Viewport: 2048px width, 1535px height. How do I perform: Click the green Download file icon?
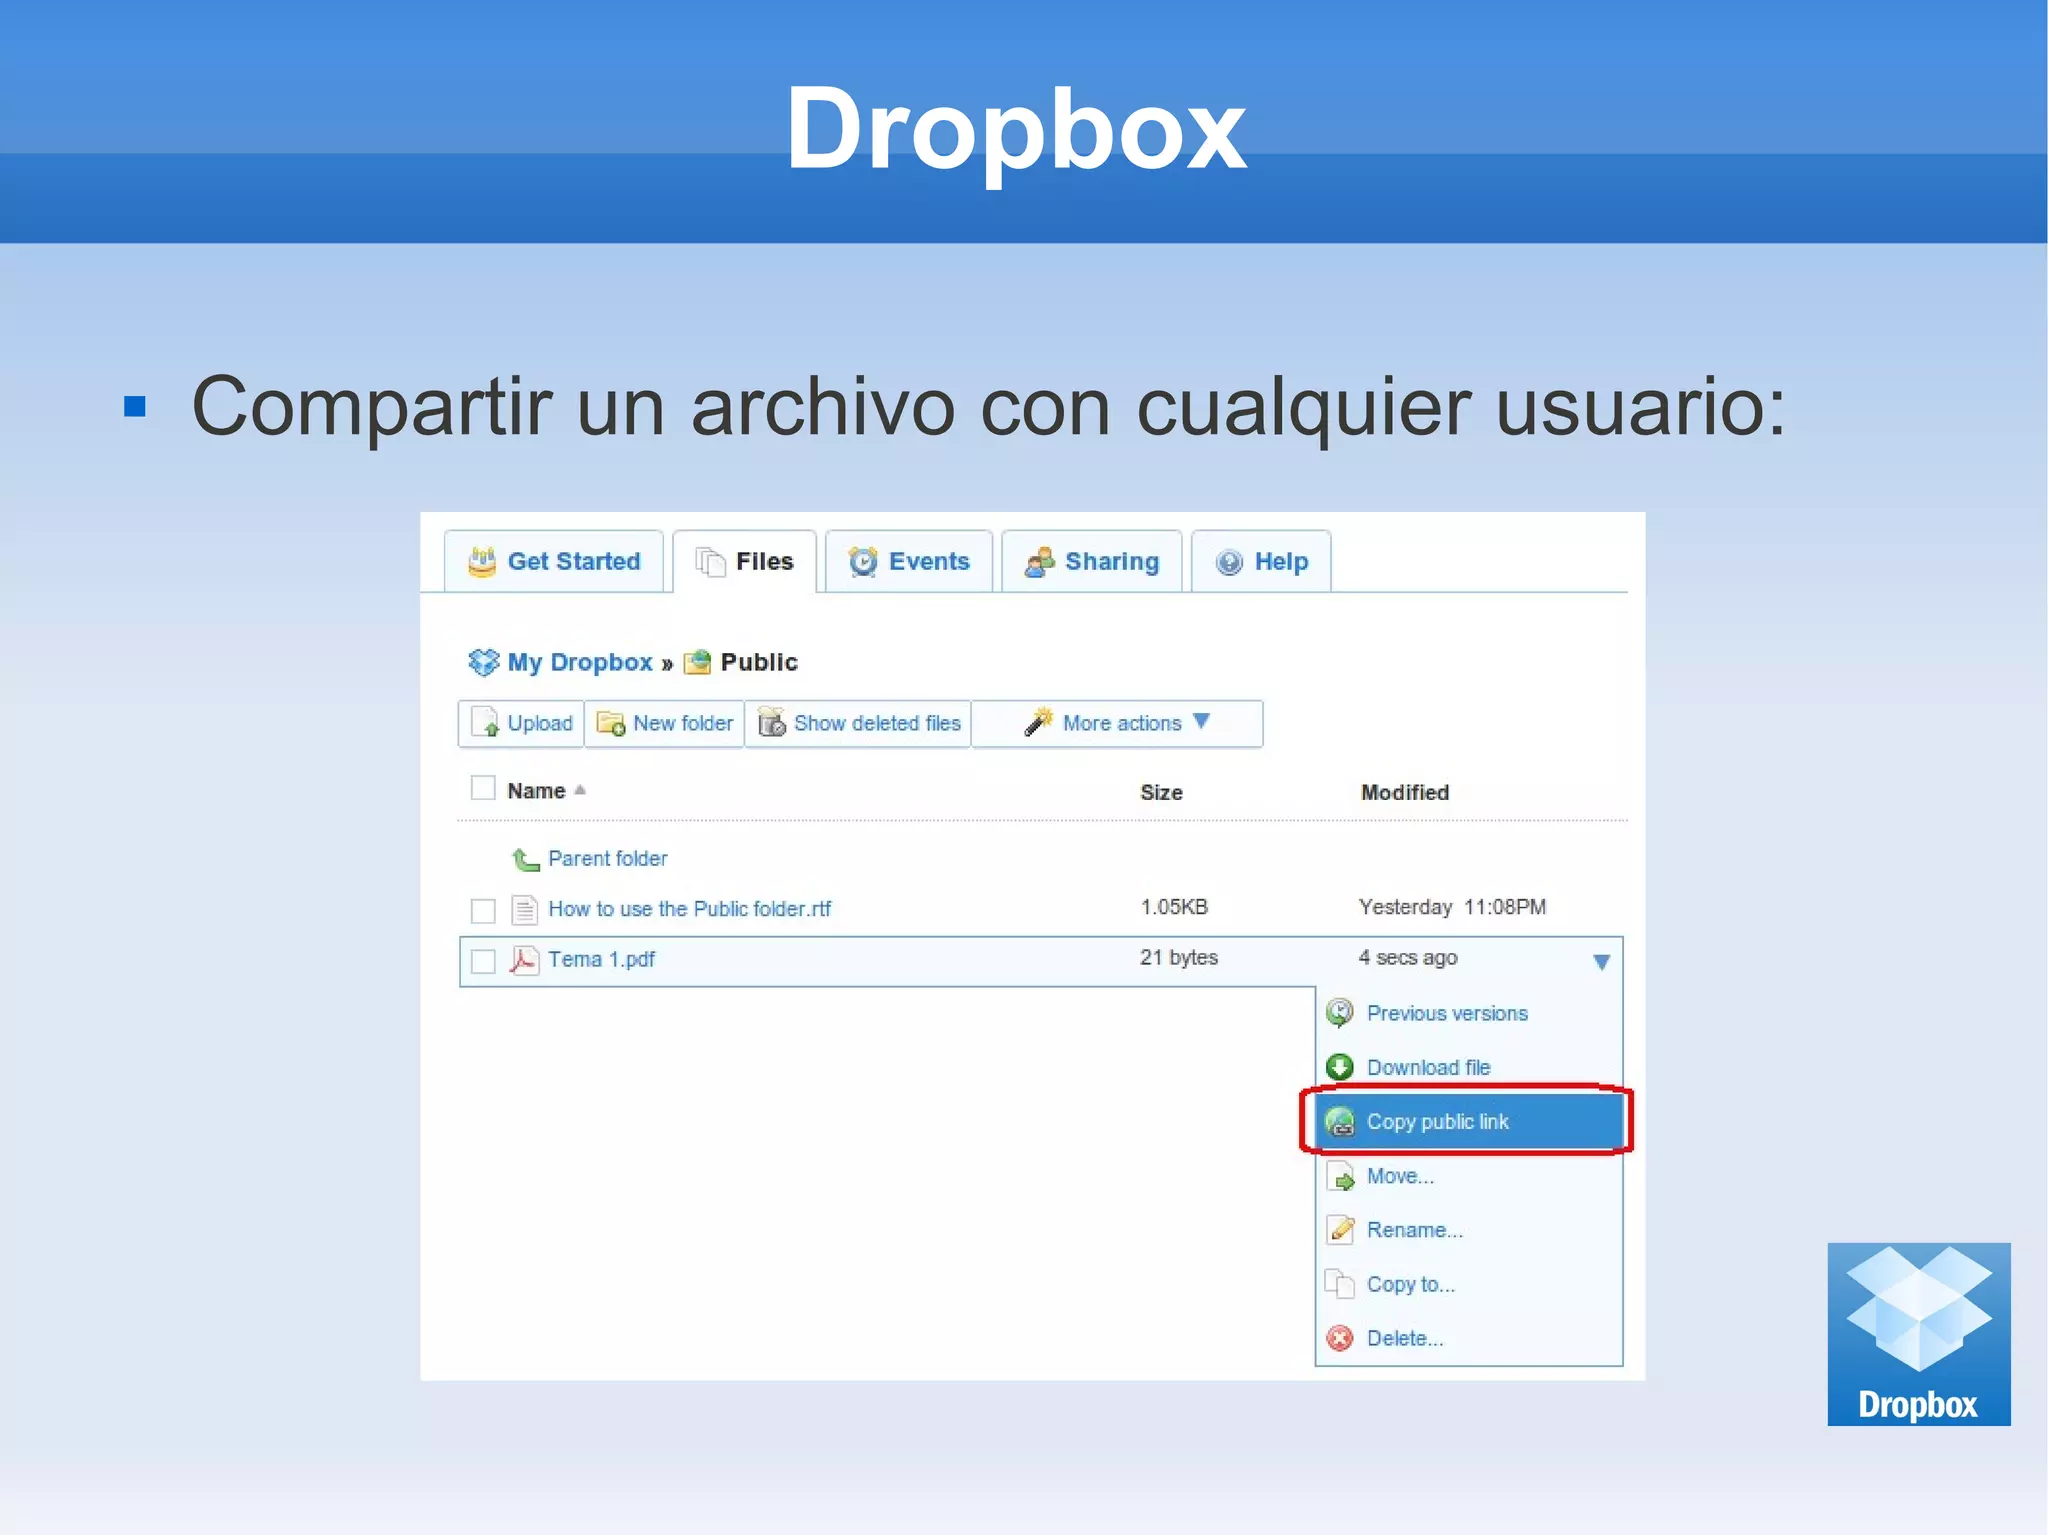[1340, 1067]
